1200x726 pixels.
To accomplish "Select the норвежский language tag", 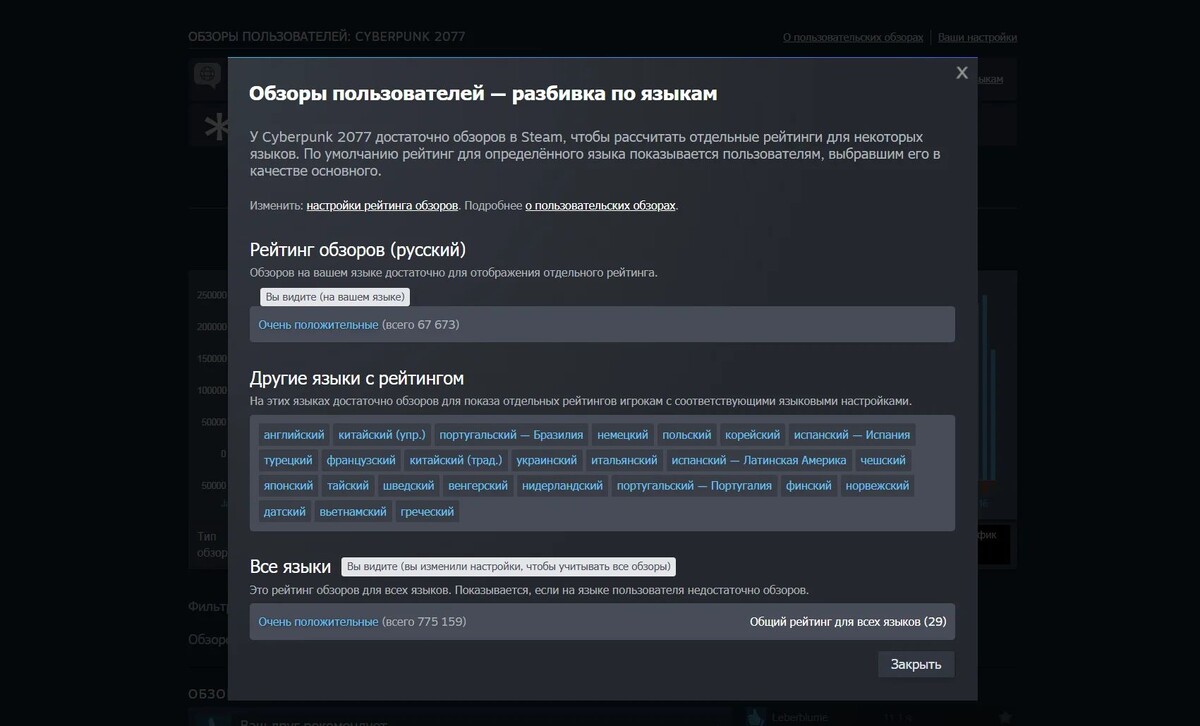I will pyautogui.click(x=877, y=486).
